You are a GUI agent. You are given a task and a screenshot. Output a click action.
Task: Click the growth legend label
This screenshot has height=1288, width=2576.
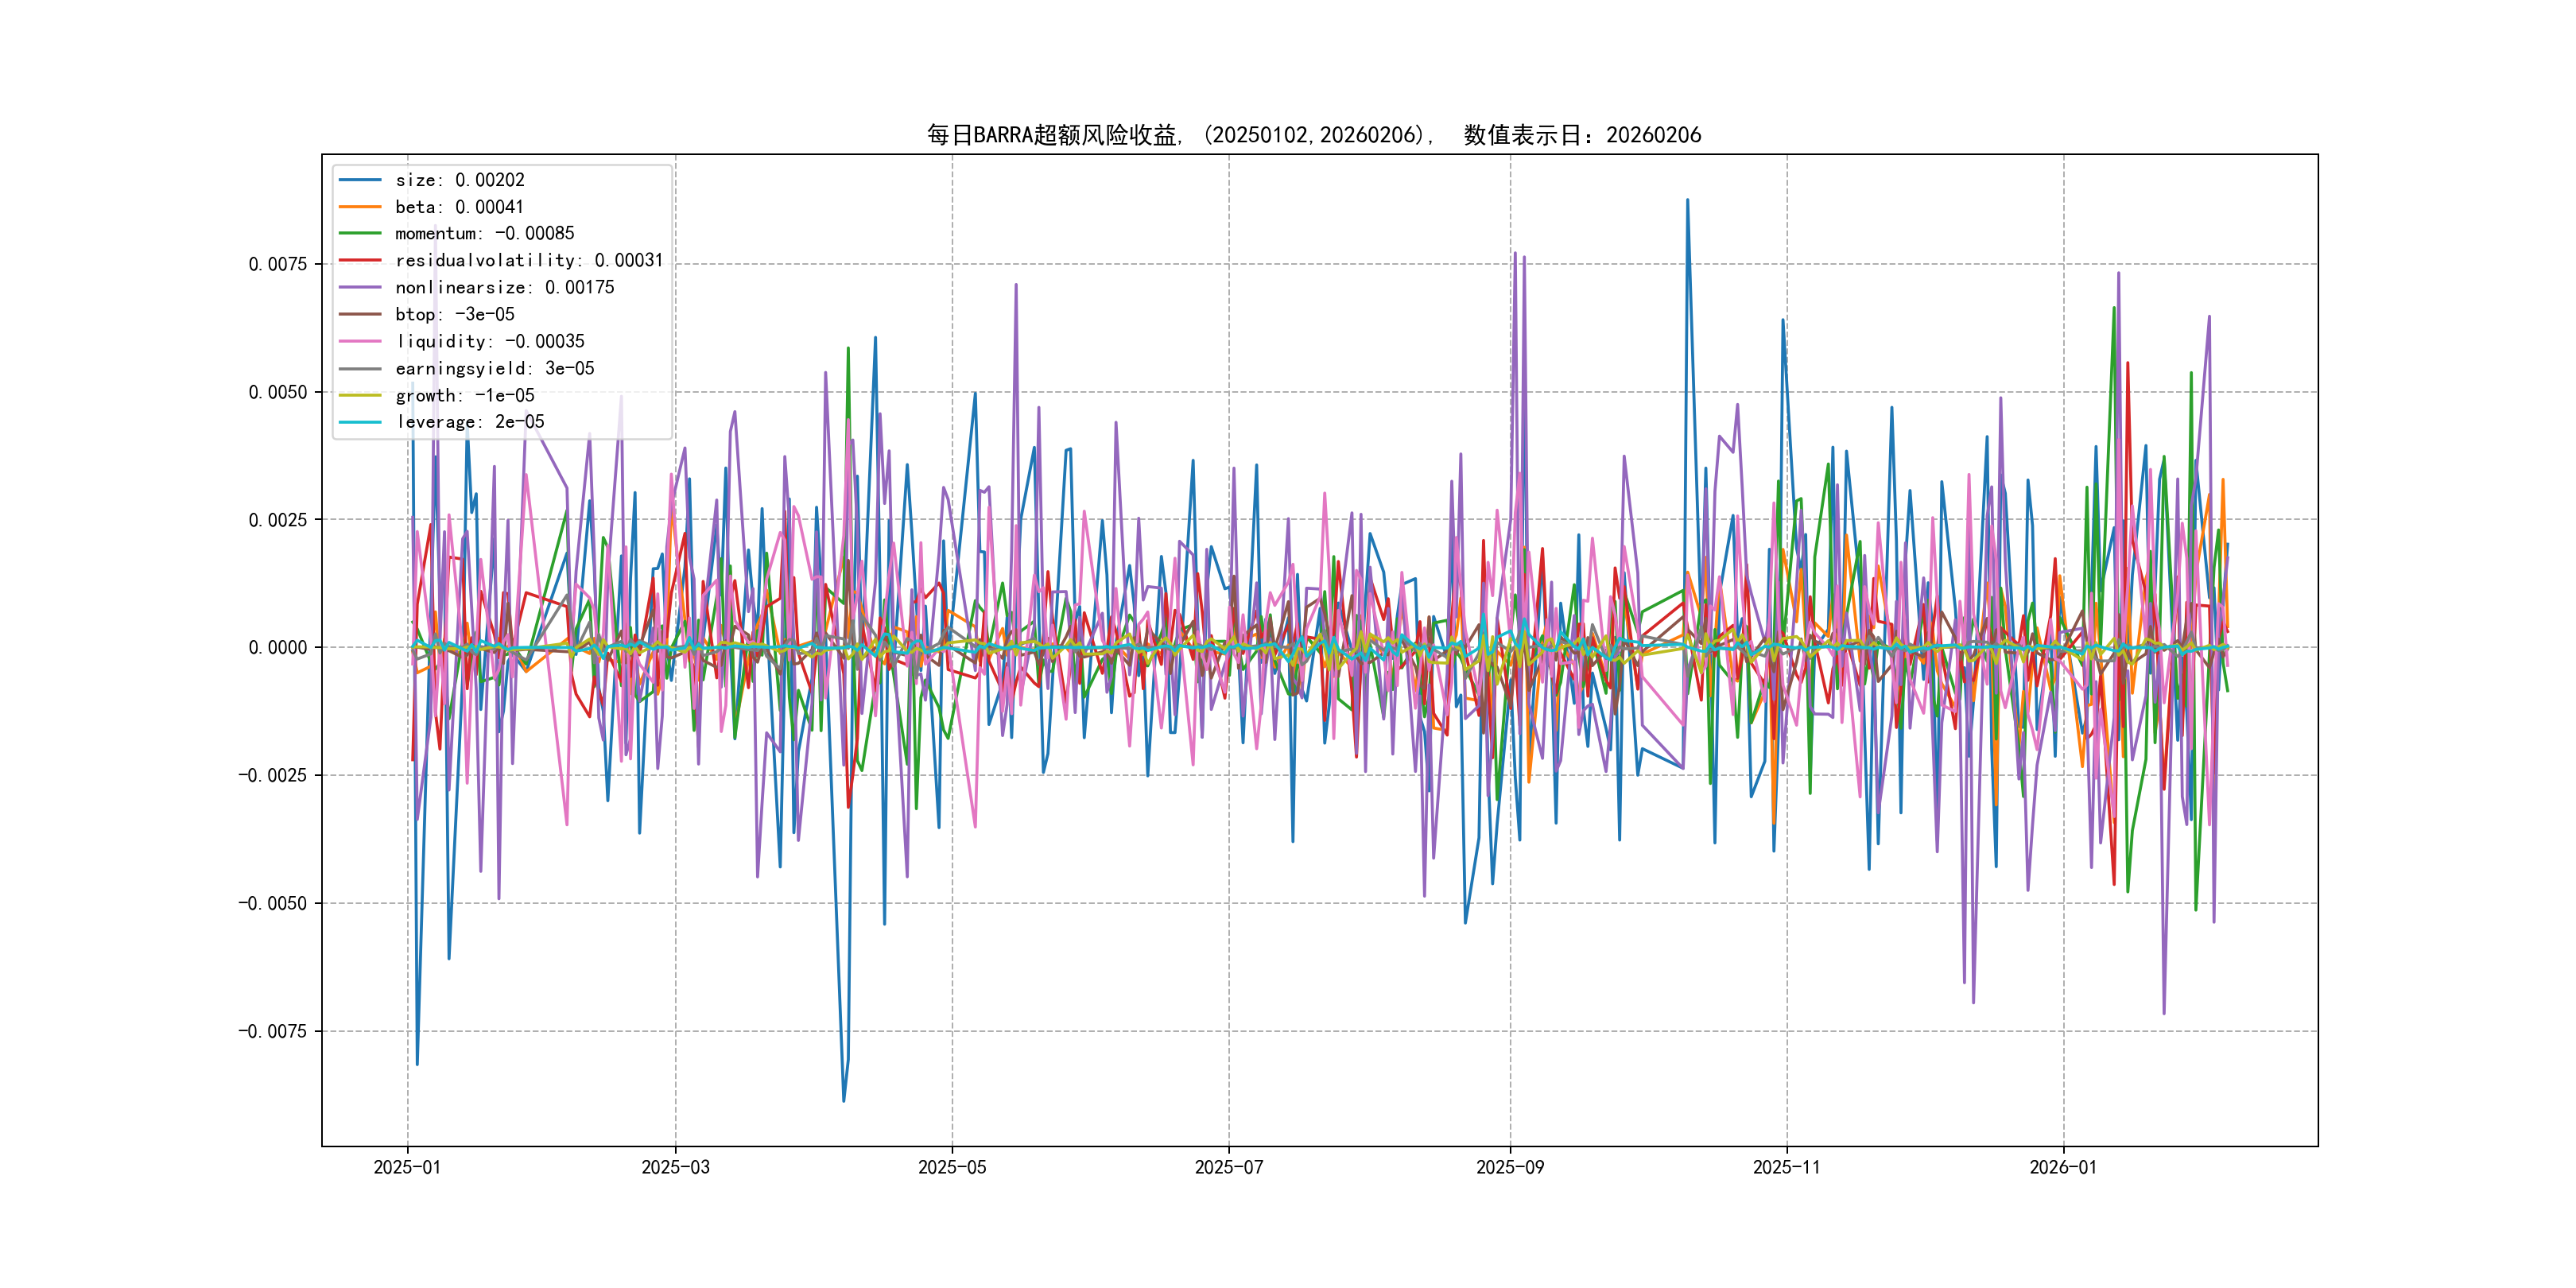[464, 395]
